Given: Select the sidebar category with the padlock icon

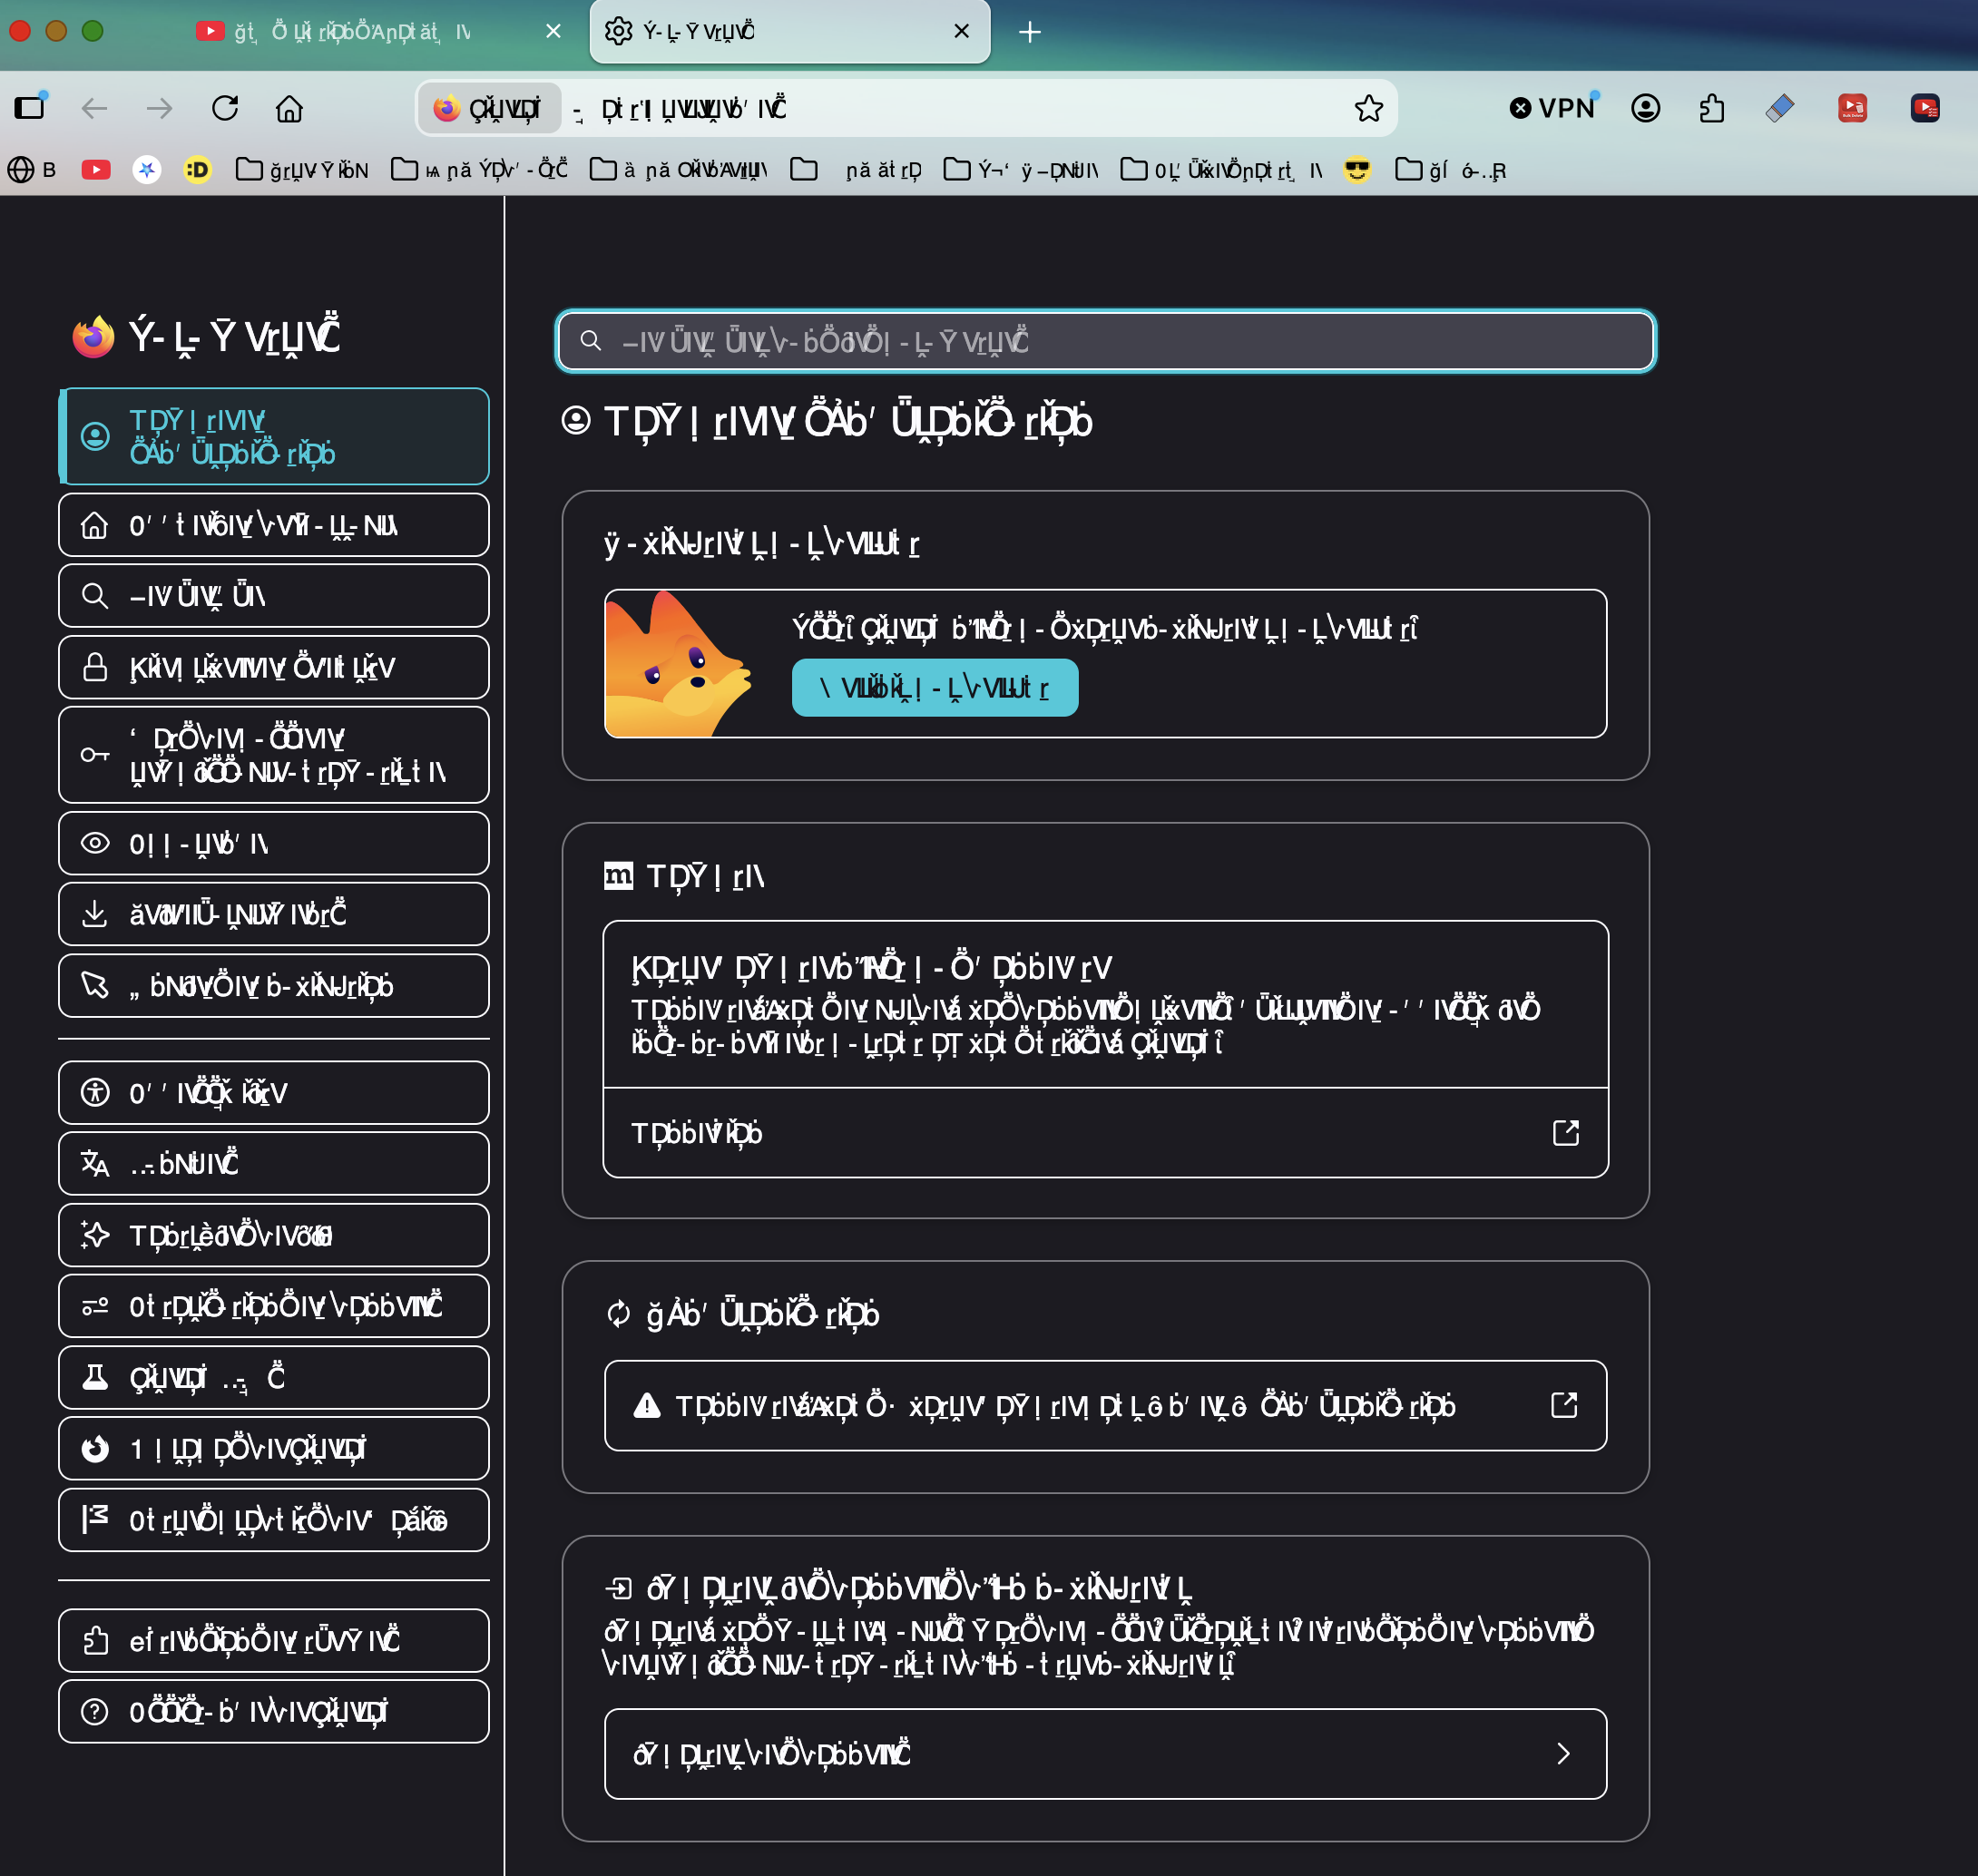Looking at the screenshot, I should coord(273,667).
